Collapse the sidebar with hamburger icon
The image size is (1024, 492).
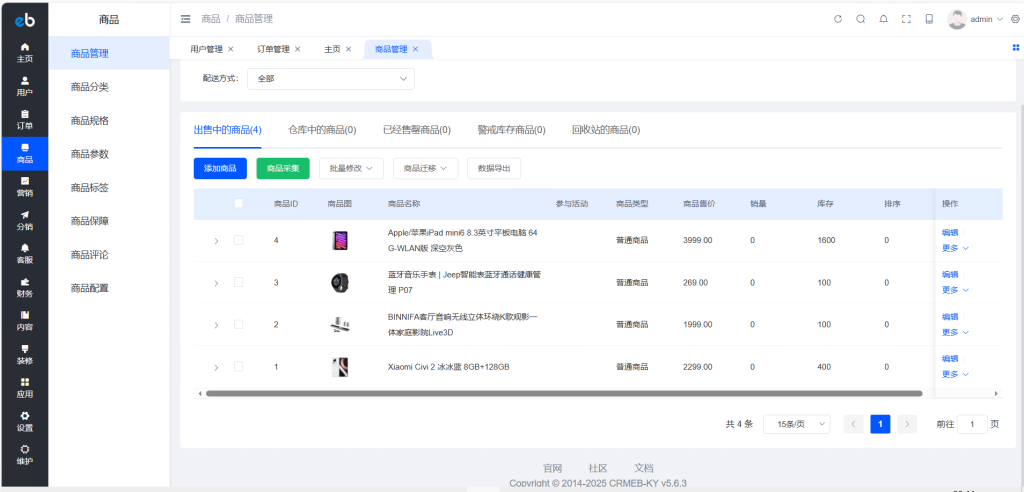pyautogui.click(x=186, y=19)
